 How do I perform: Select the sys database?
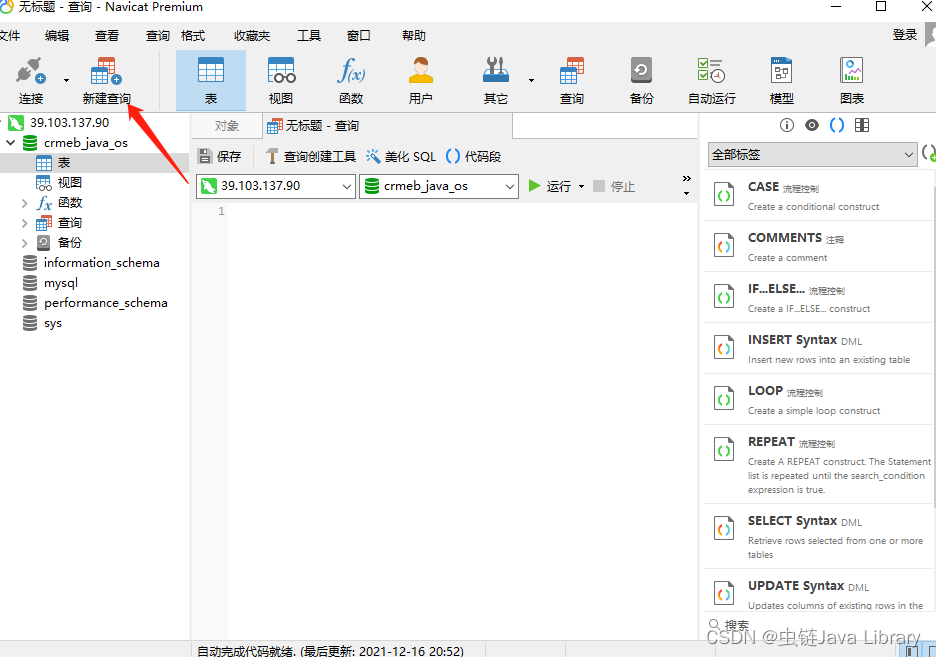(x=52, y=323)
